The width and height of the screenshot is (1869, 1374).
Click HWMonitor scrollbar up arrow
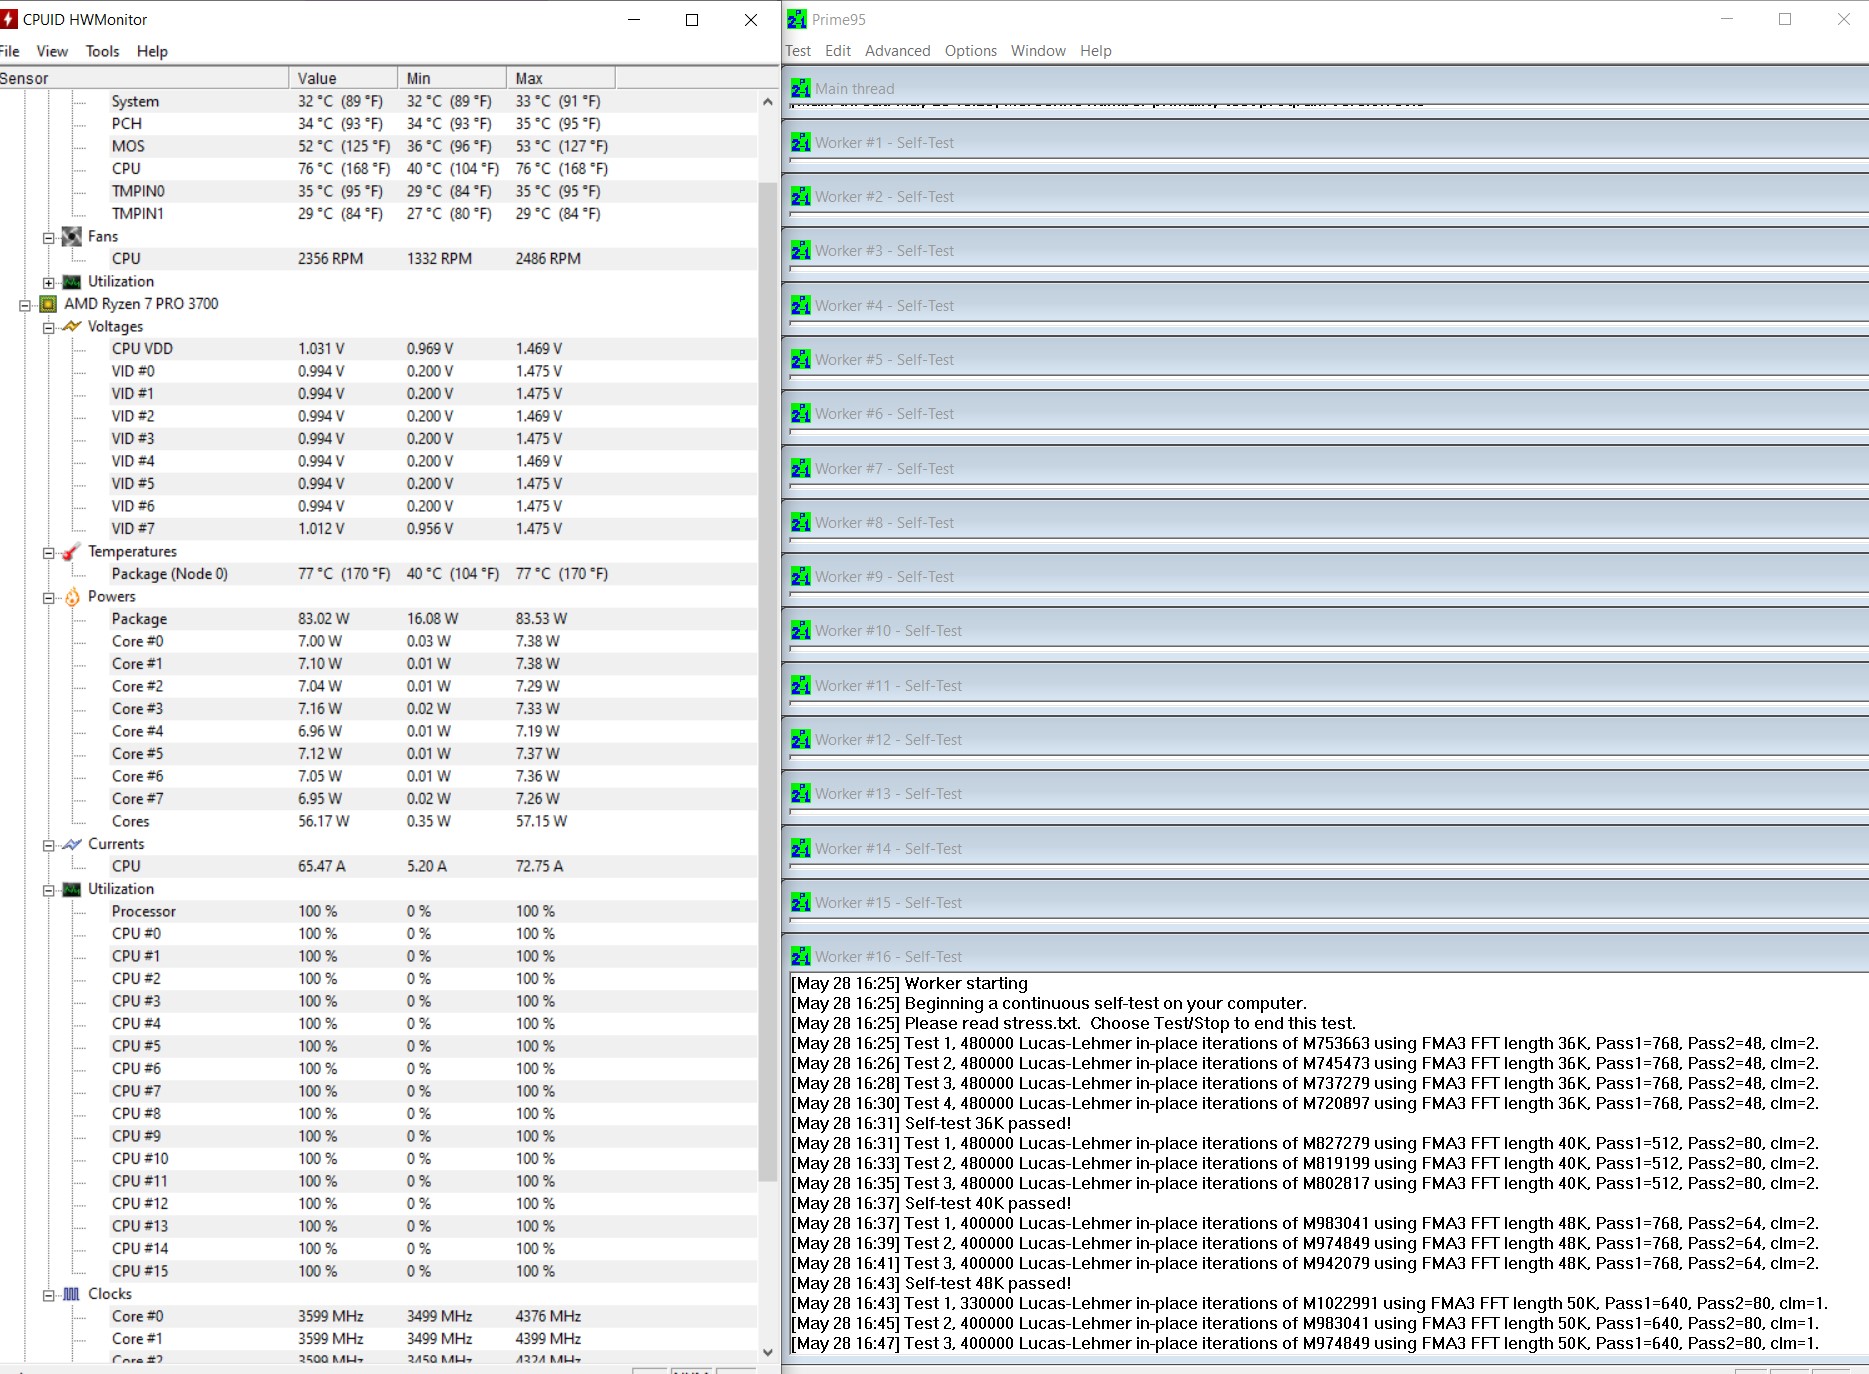click(x=768, y=101)
